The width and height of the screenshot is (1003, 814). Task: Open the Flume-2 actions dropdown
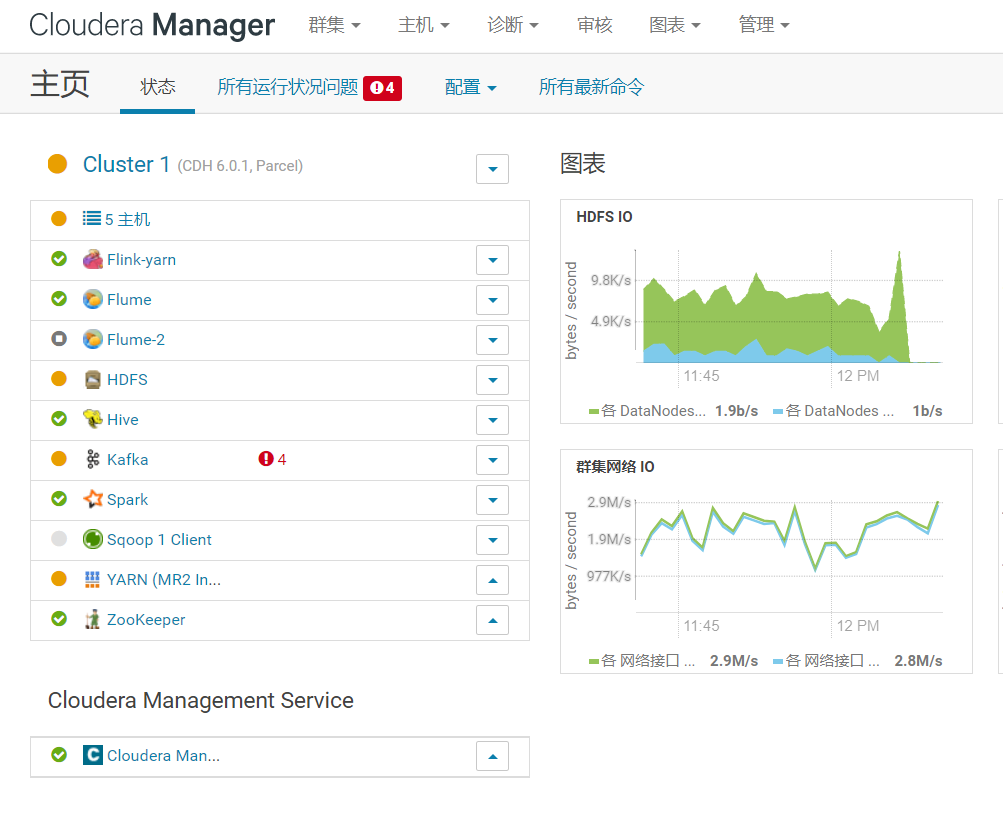tap(493, 340)
